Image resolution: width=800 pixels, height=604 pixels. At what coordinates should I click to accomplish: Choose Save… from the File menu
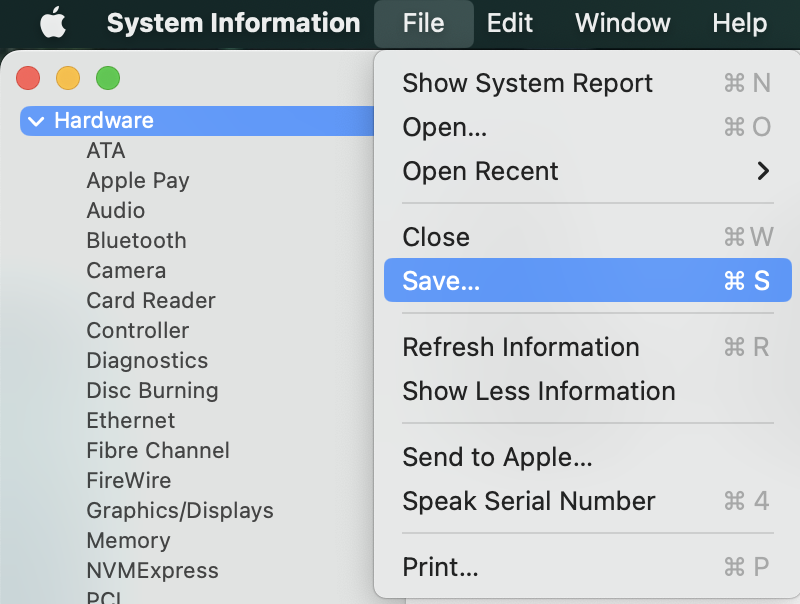[x=441, y=281]
